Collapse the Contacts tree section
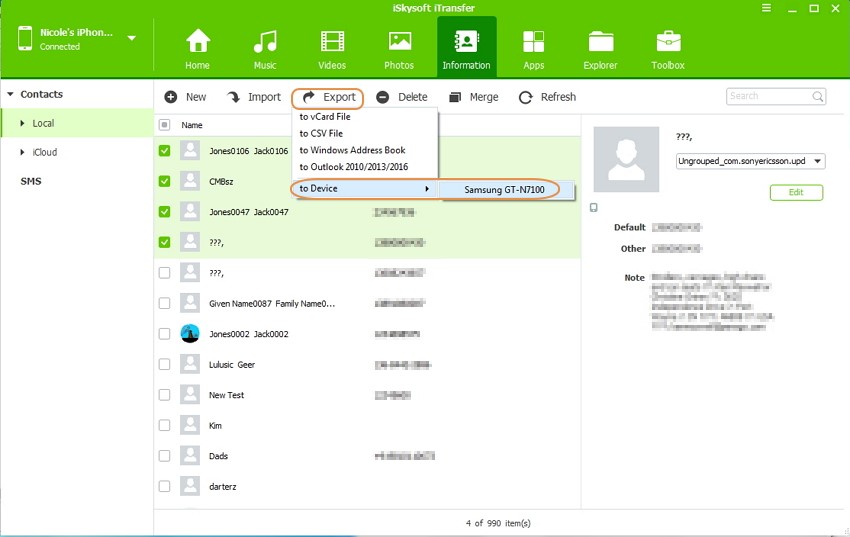 [x=10, y=94]
